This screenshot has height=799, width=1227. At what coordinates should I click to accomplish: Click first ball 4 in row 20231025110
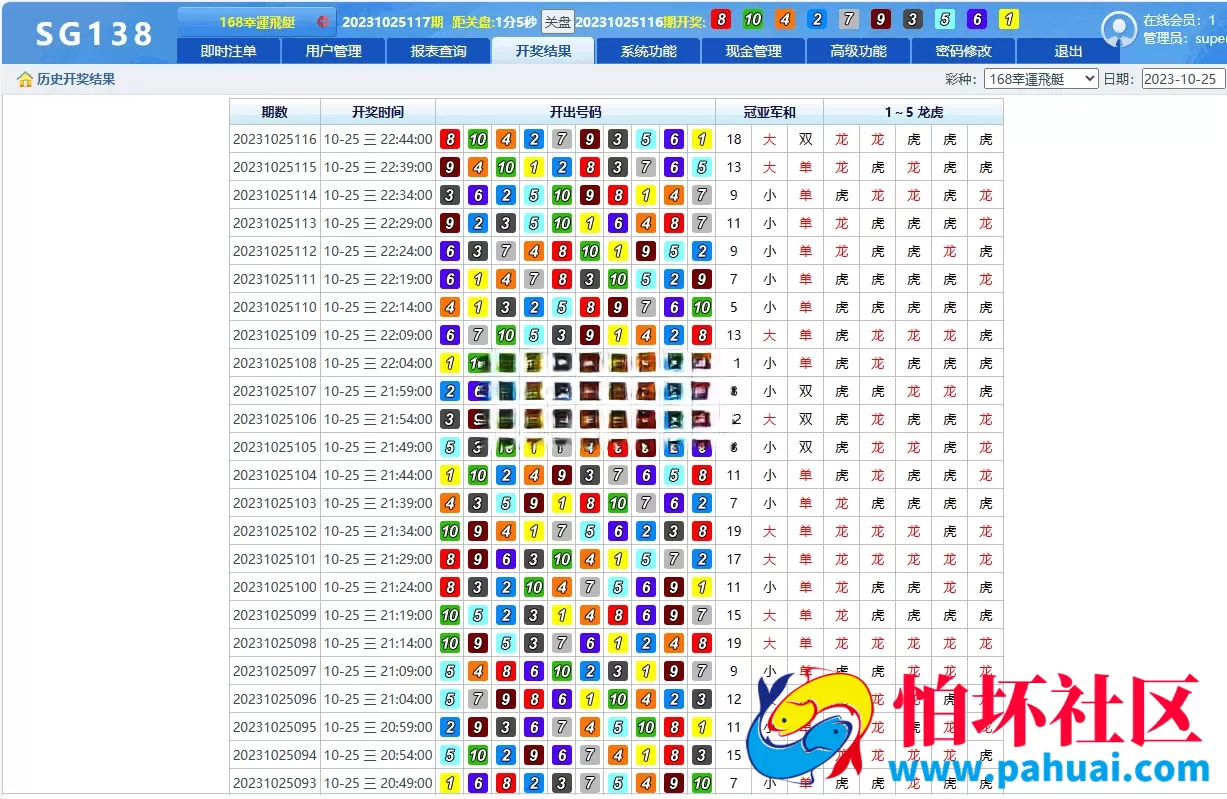click(450, 308)
